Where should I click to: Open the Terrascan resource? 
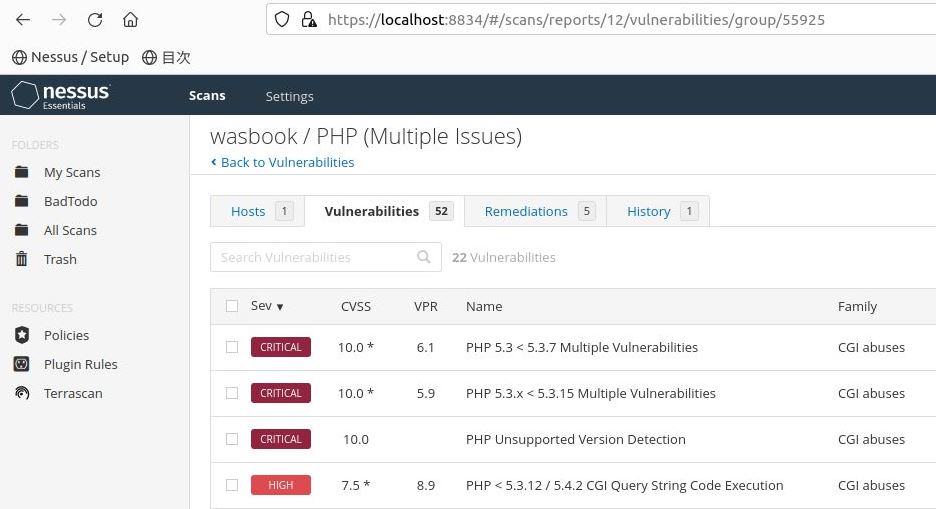(73, 393)
